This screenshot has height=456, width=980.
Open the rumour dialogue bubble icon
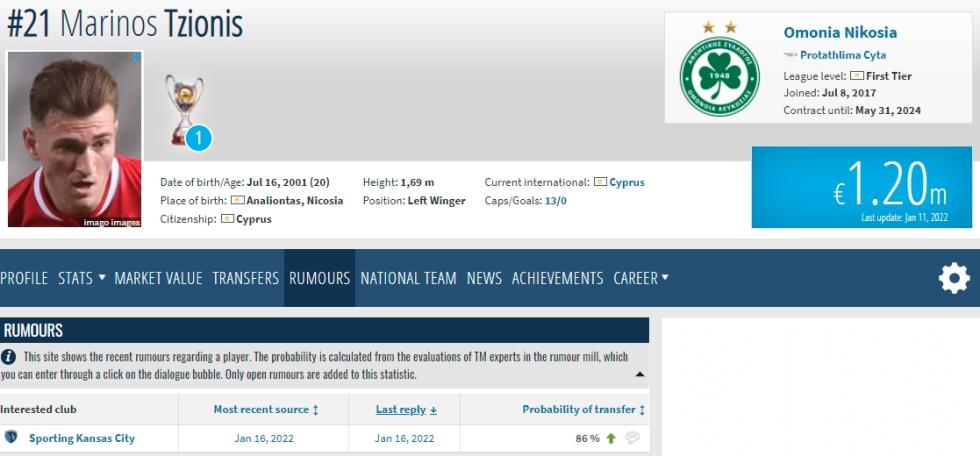point(632,438)
